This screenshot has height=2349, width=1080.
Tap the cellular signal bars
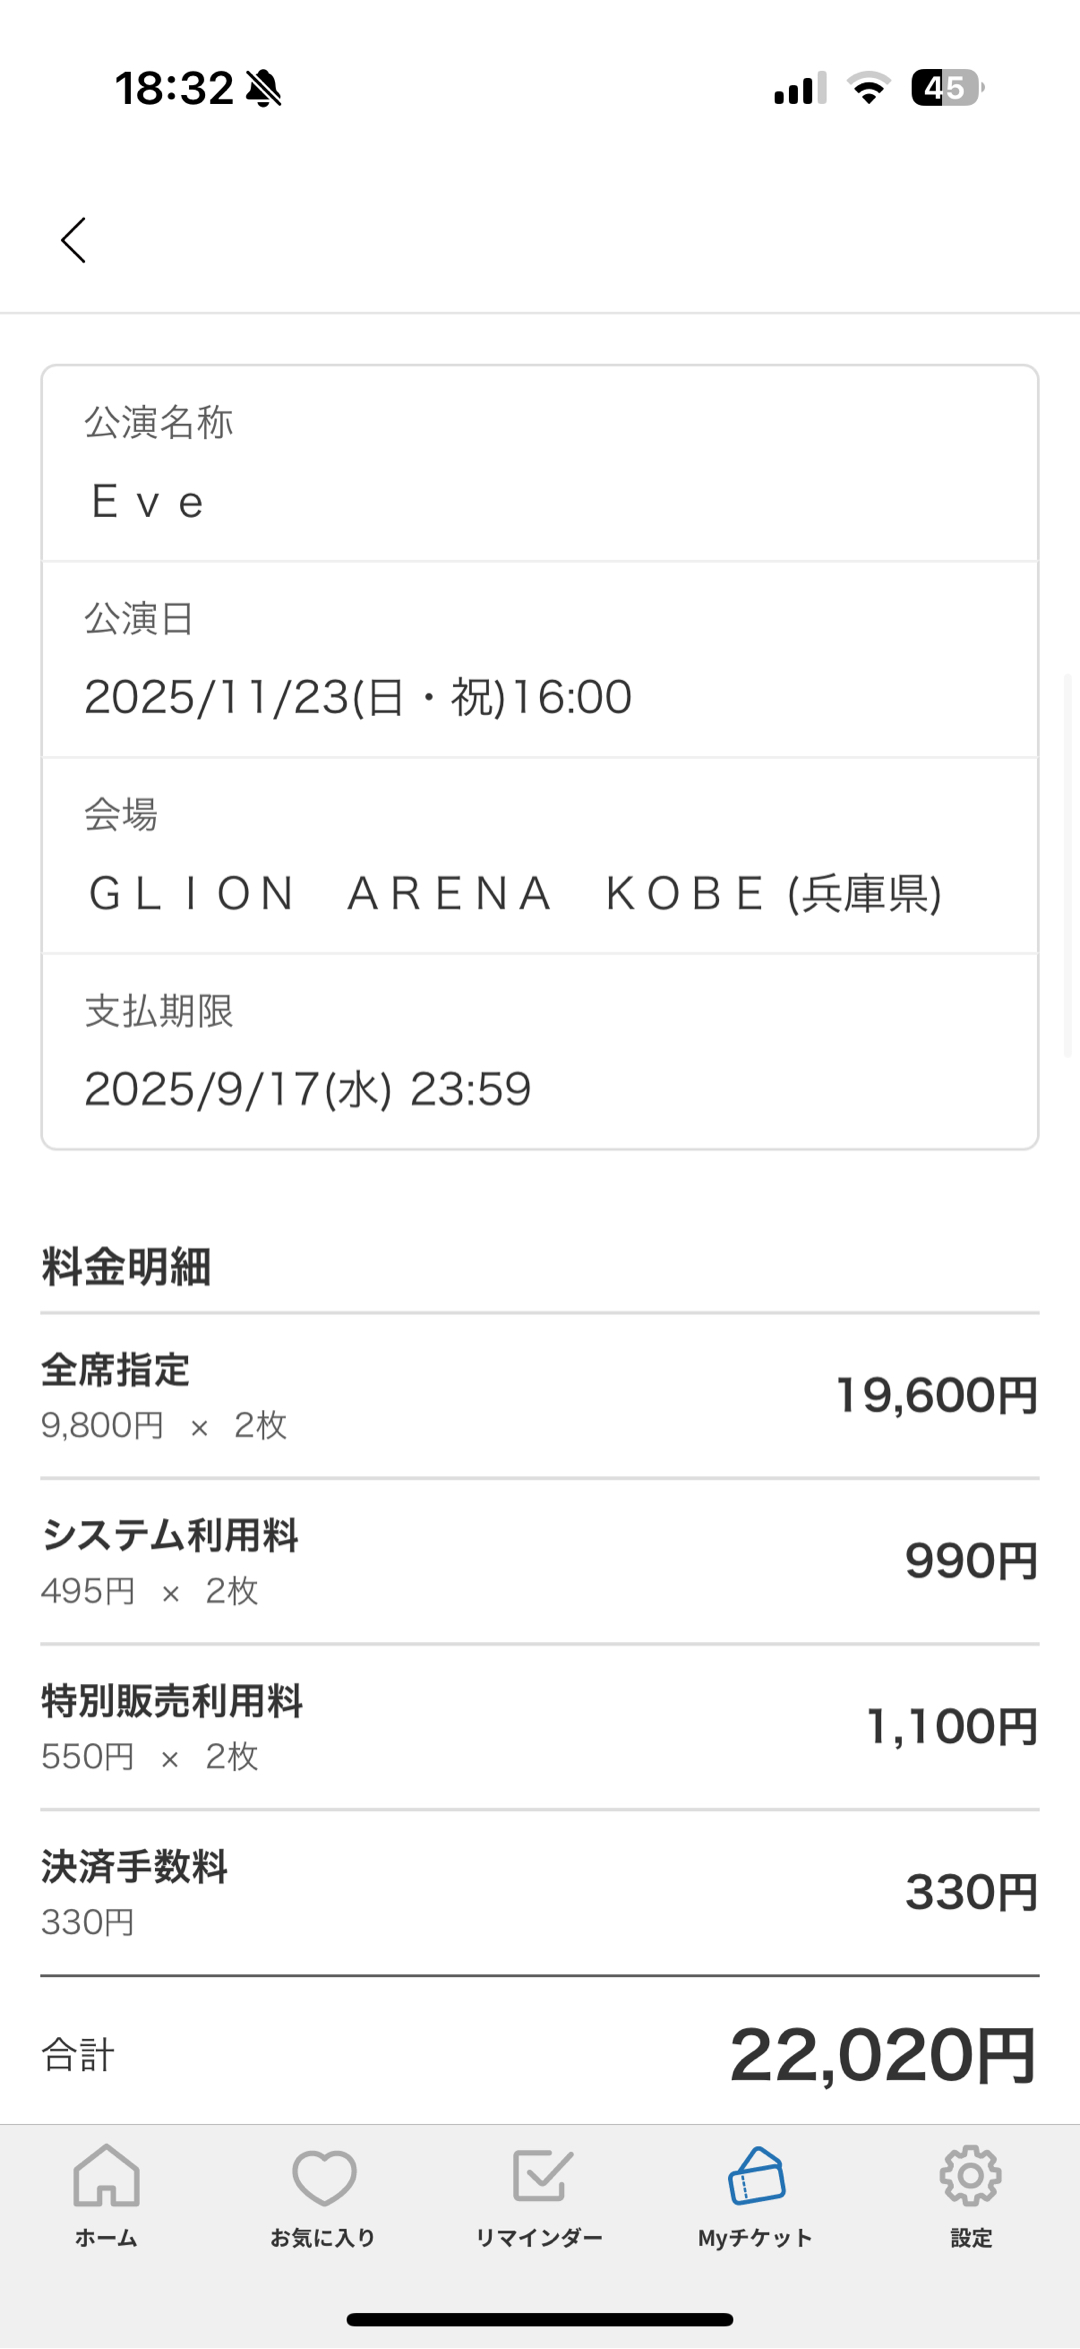799,88
